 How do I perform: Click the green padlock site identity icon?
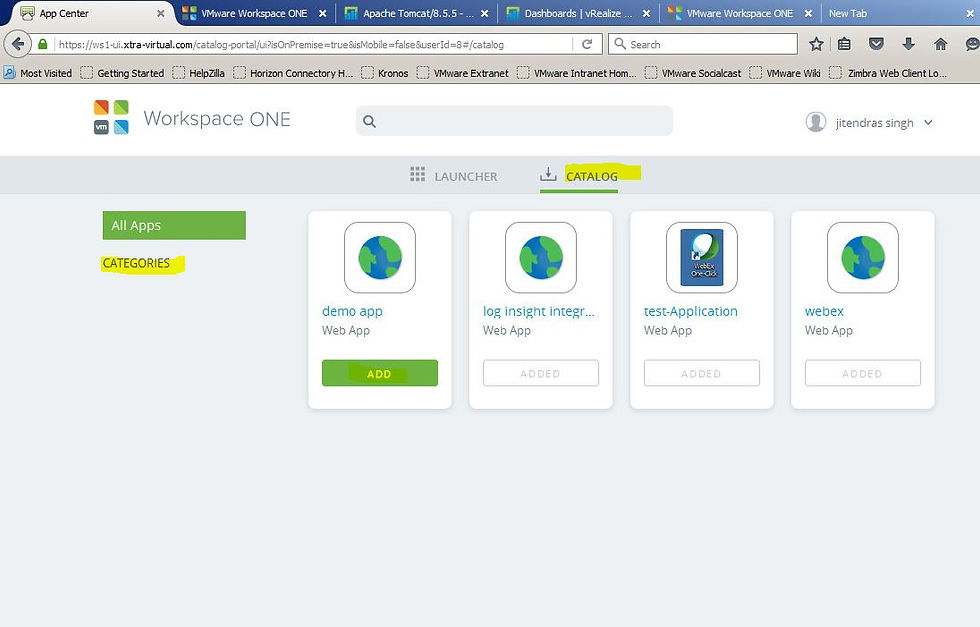pos(42,44)
